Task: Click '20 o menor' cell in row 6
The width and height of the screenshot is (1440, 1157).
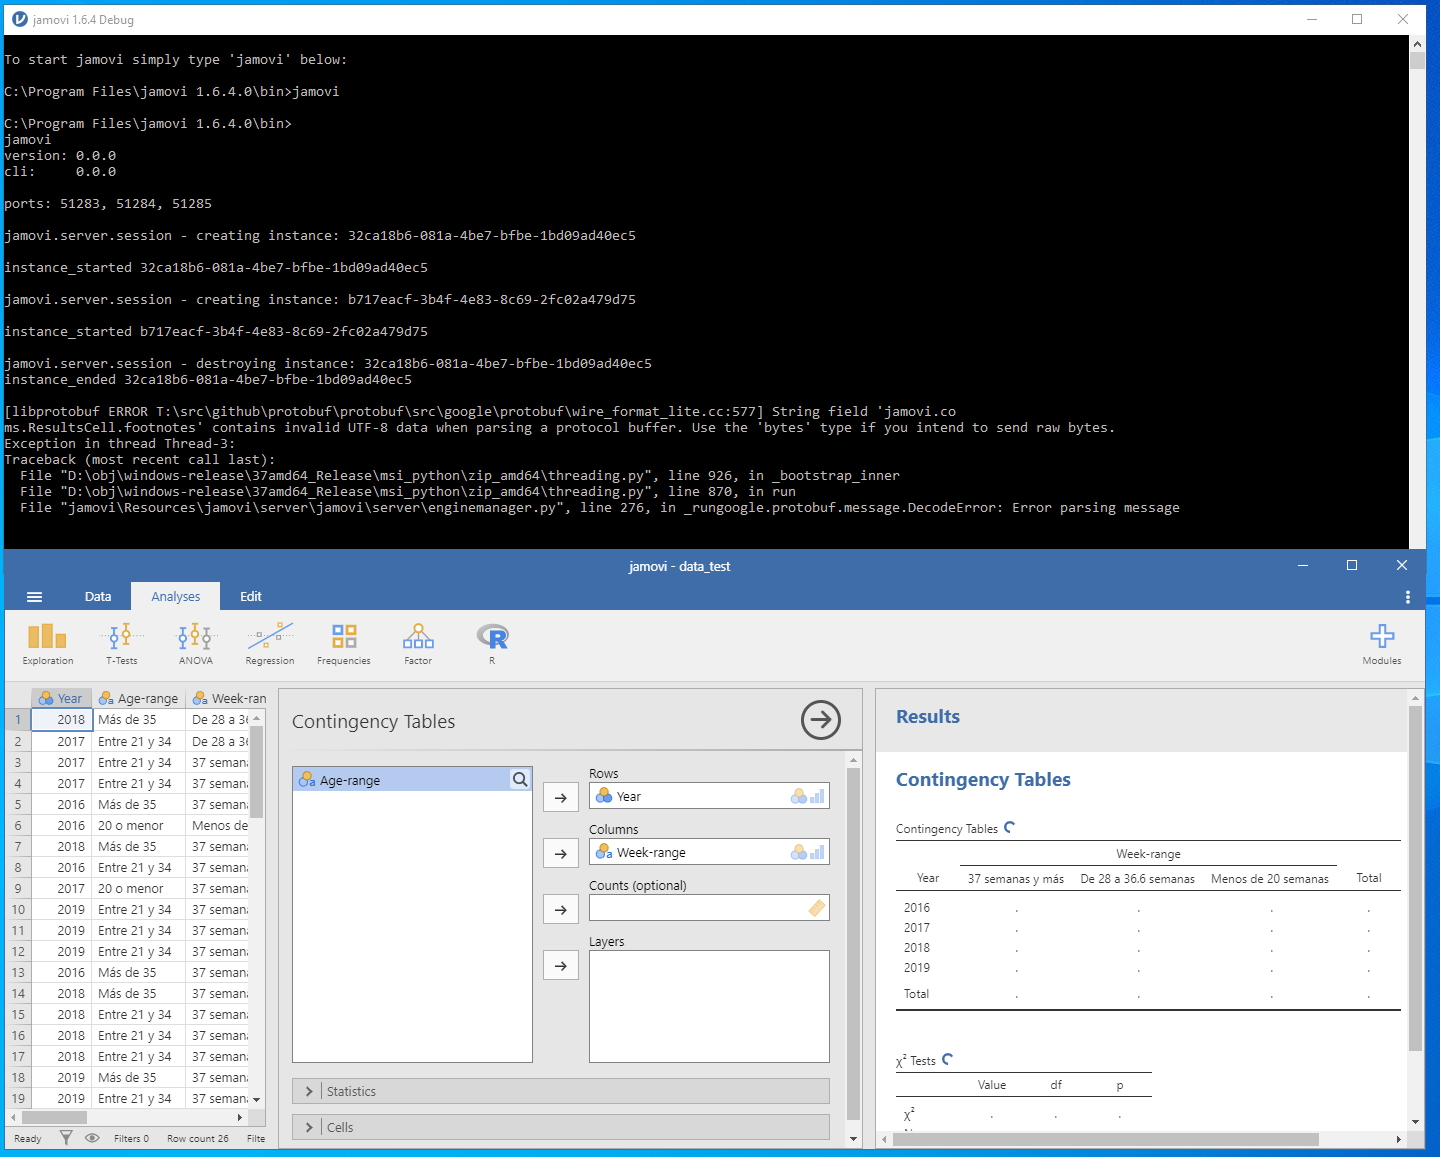Action: pyautogui.click(x=139, y=825)
